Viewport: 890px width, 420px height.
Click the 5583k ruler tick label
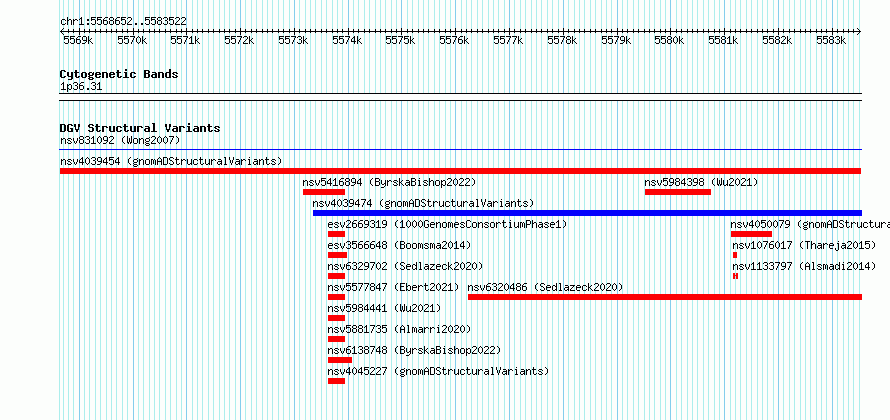[832, 41]
